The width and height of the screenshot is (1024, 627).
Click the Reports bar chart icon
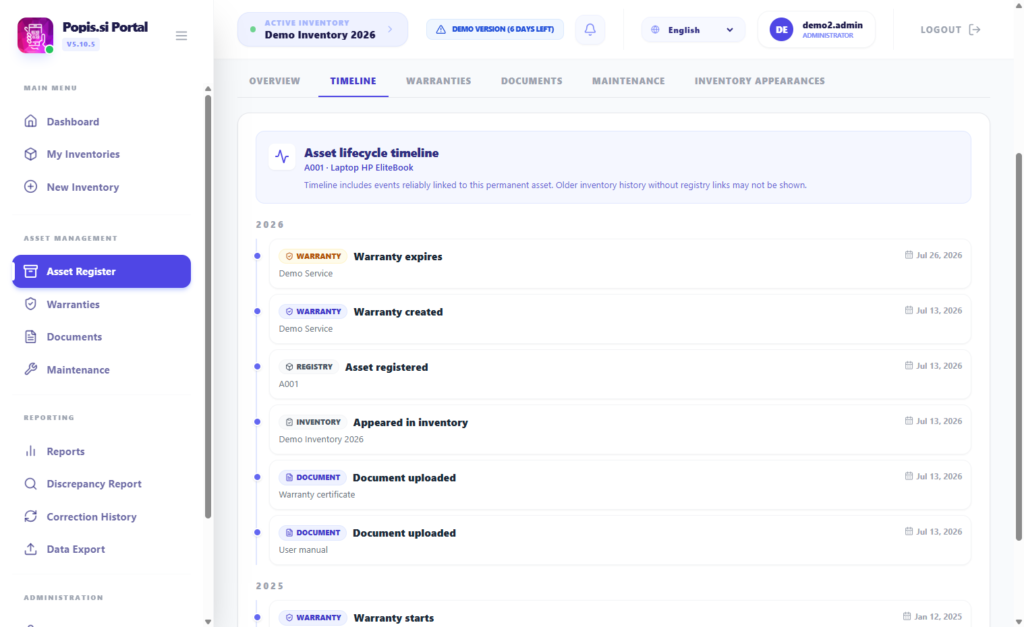[x=31, y=451]
